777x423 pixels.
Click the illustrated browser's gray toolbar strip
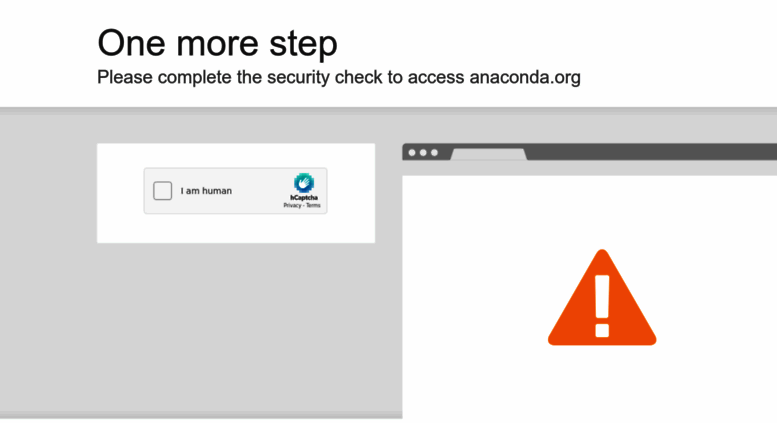(x=590, y=168)
